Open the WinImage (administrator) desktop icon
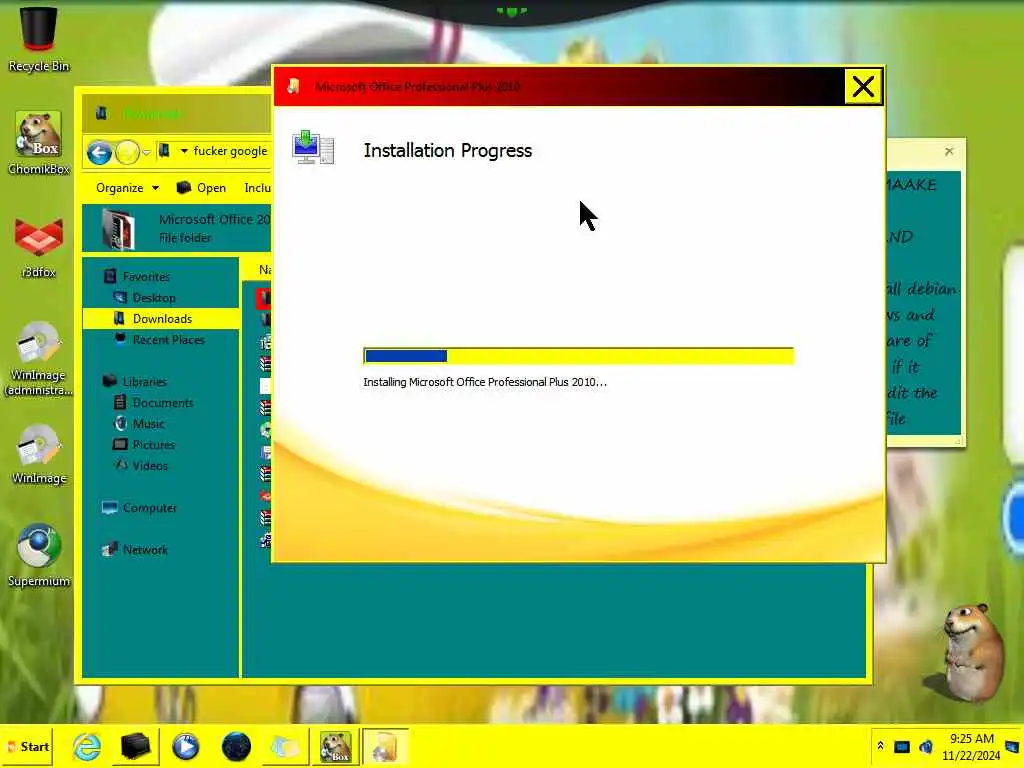The image size is (1024, 768). [39, 358]
